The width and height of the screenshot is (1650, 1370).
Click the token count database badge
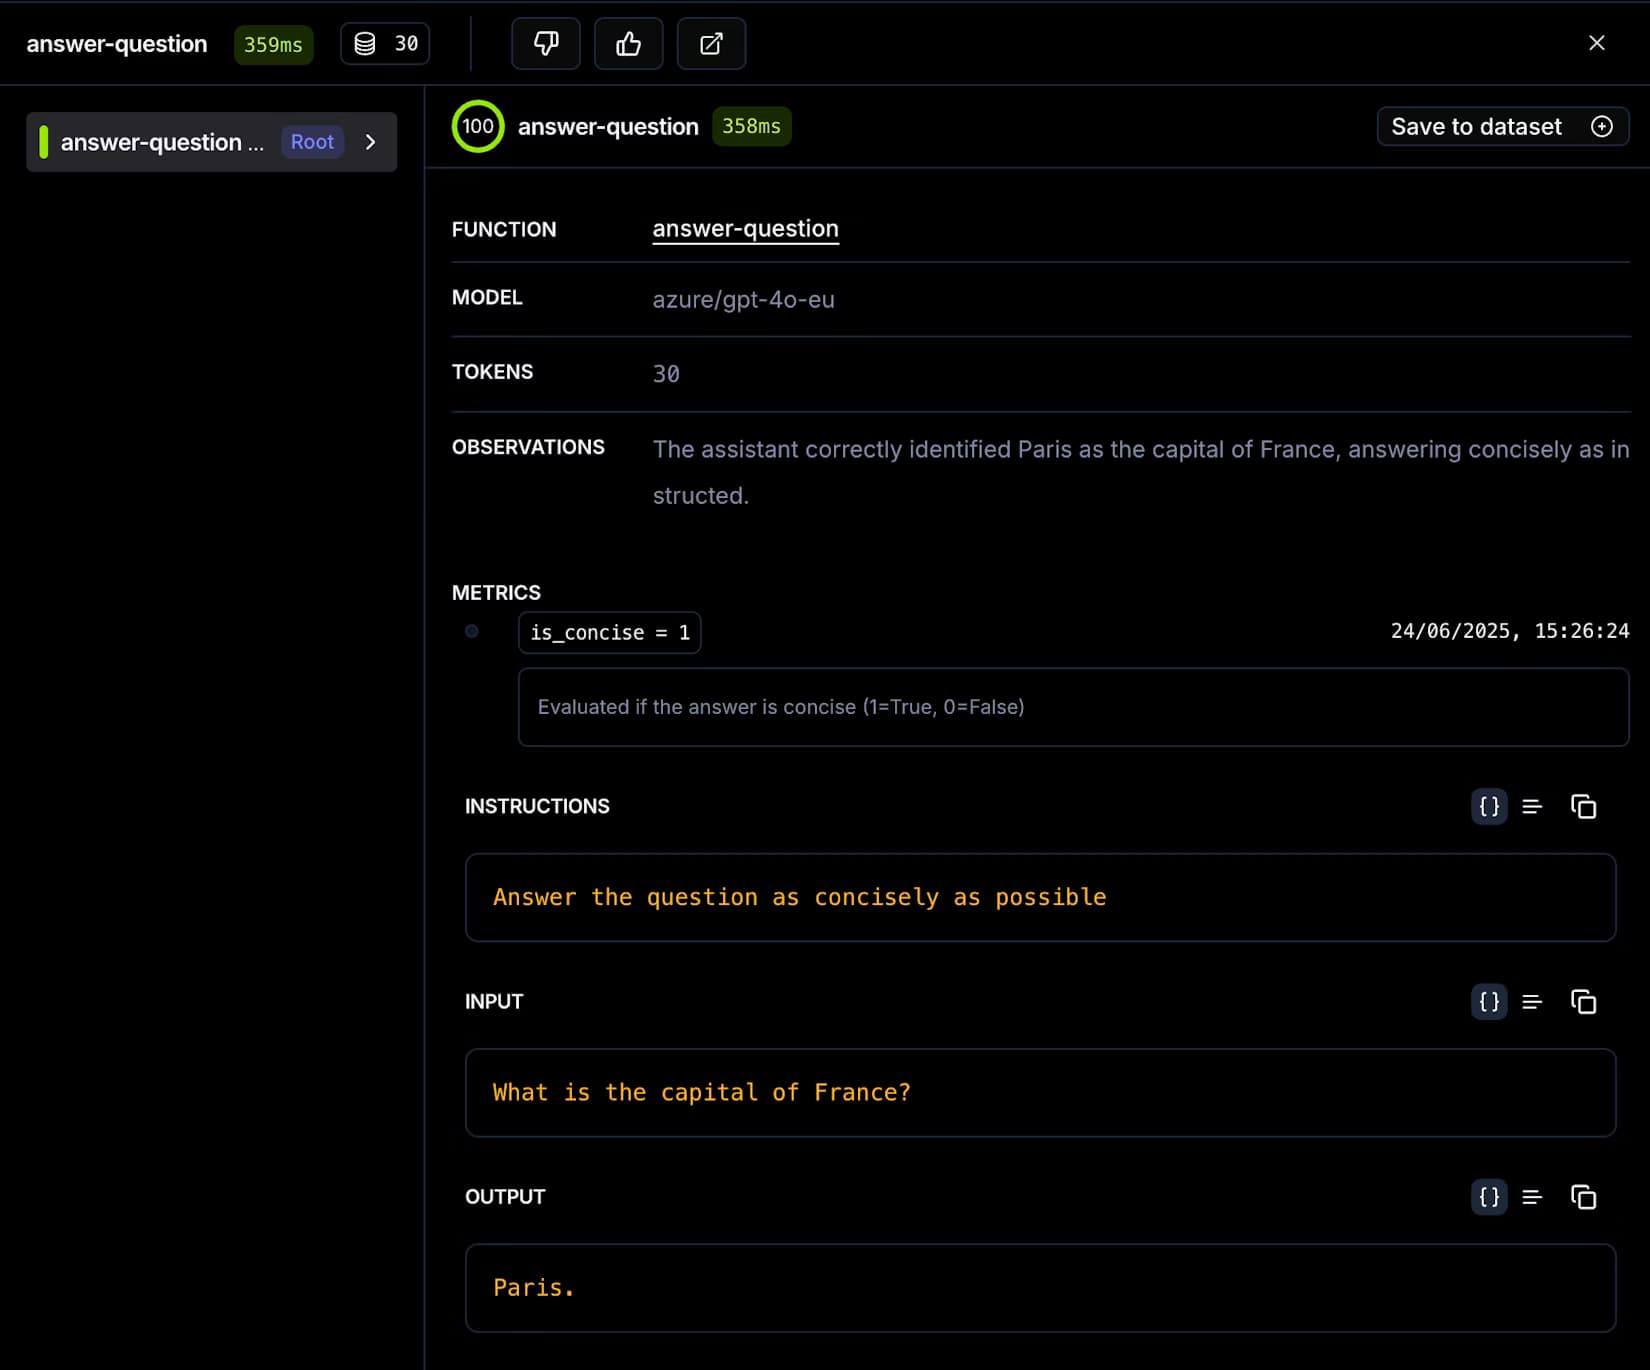coord(385,44)
